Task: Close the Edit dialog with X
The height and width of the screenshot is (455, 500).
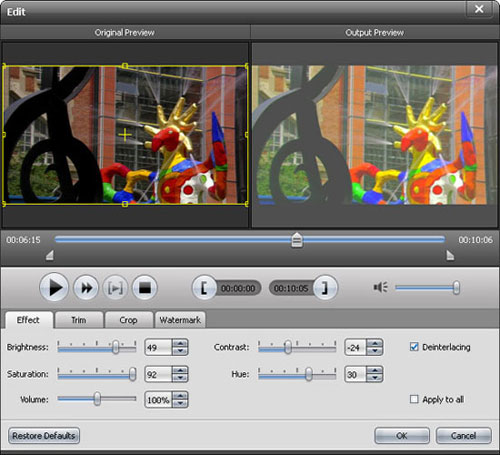Action: click(x=479, y=9)
